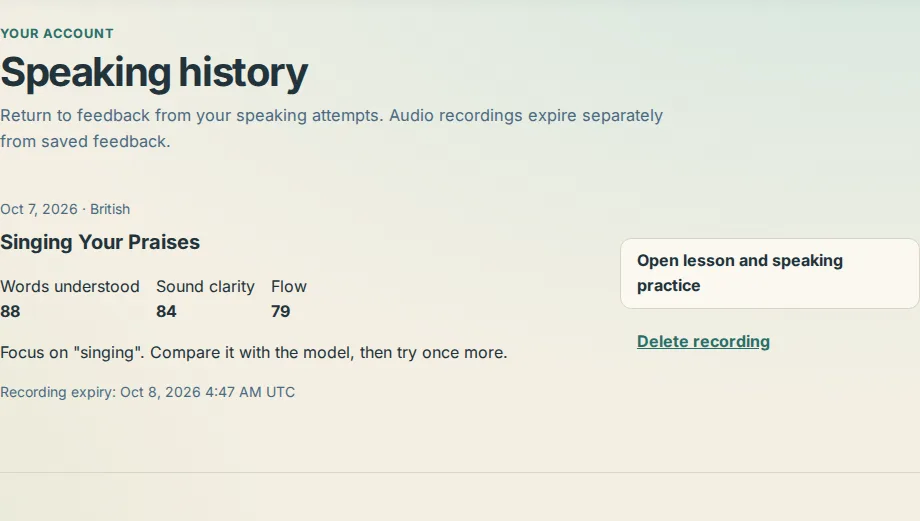Select the Singing Your Praises title

point(100,242)
